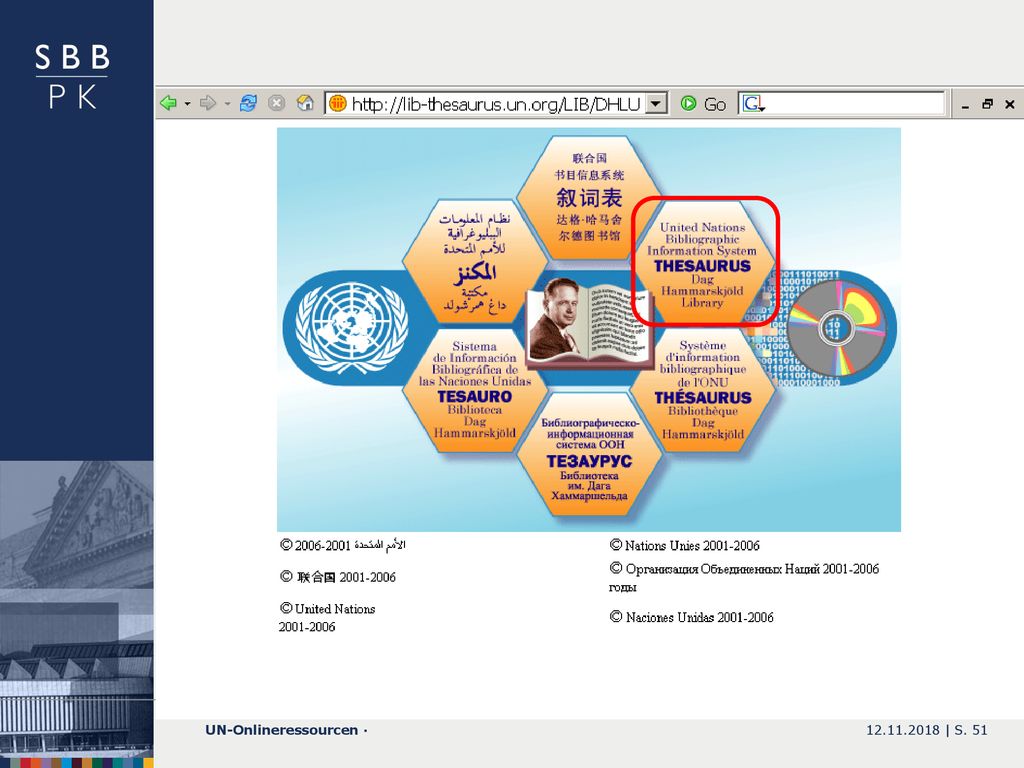This screenshot has width=1024, height=768.
Task: Open the English THESAURUS hexagon
Action: (x=703, y=264)
